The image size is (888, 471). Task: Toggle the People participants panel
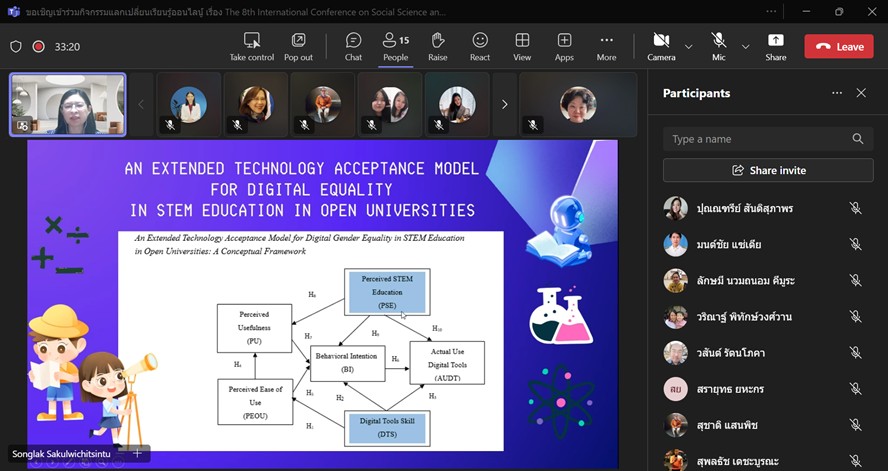coord(395,46)
